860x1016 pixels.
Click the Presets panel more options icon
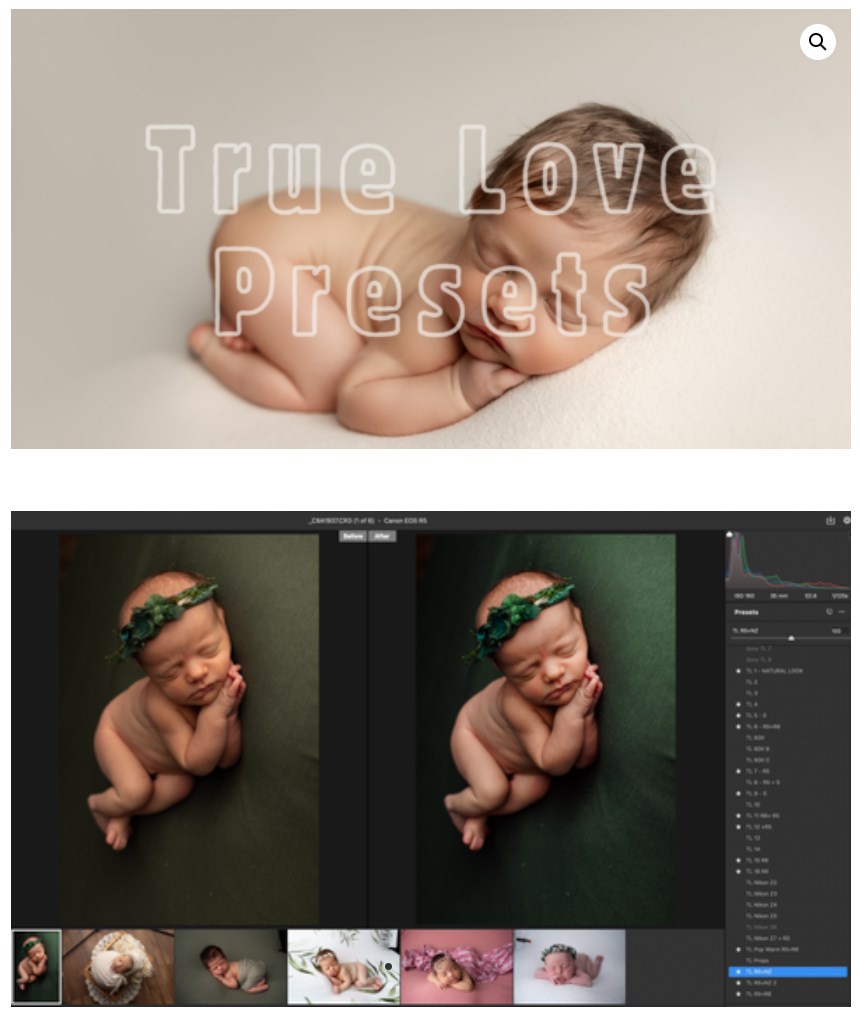842,612
